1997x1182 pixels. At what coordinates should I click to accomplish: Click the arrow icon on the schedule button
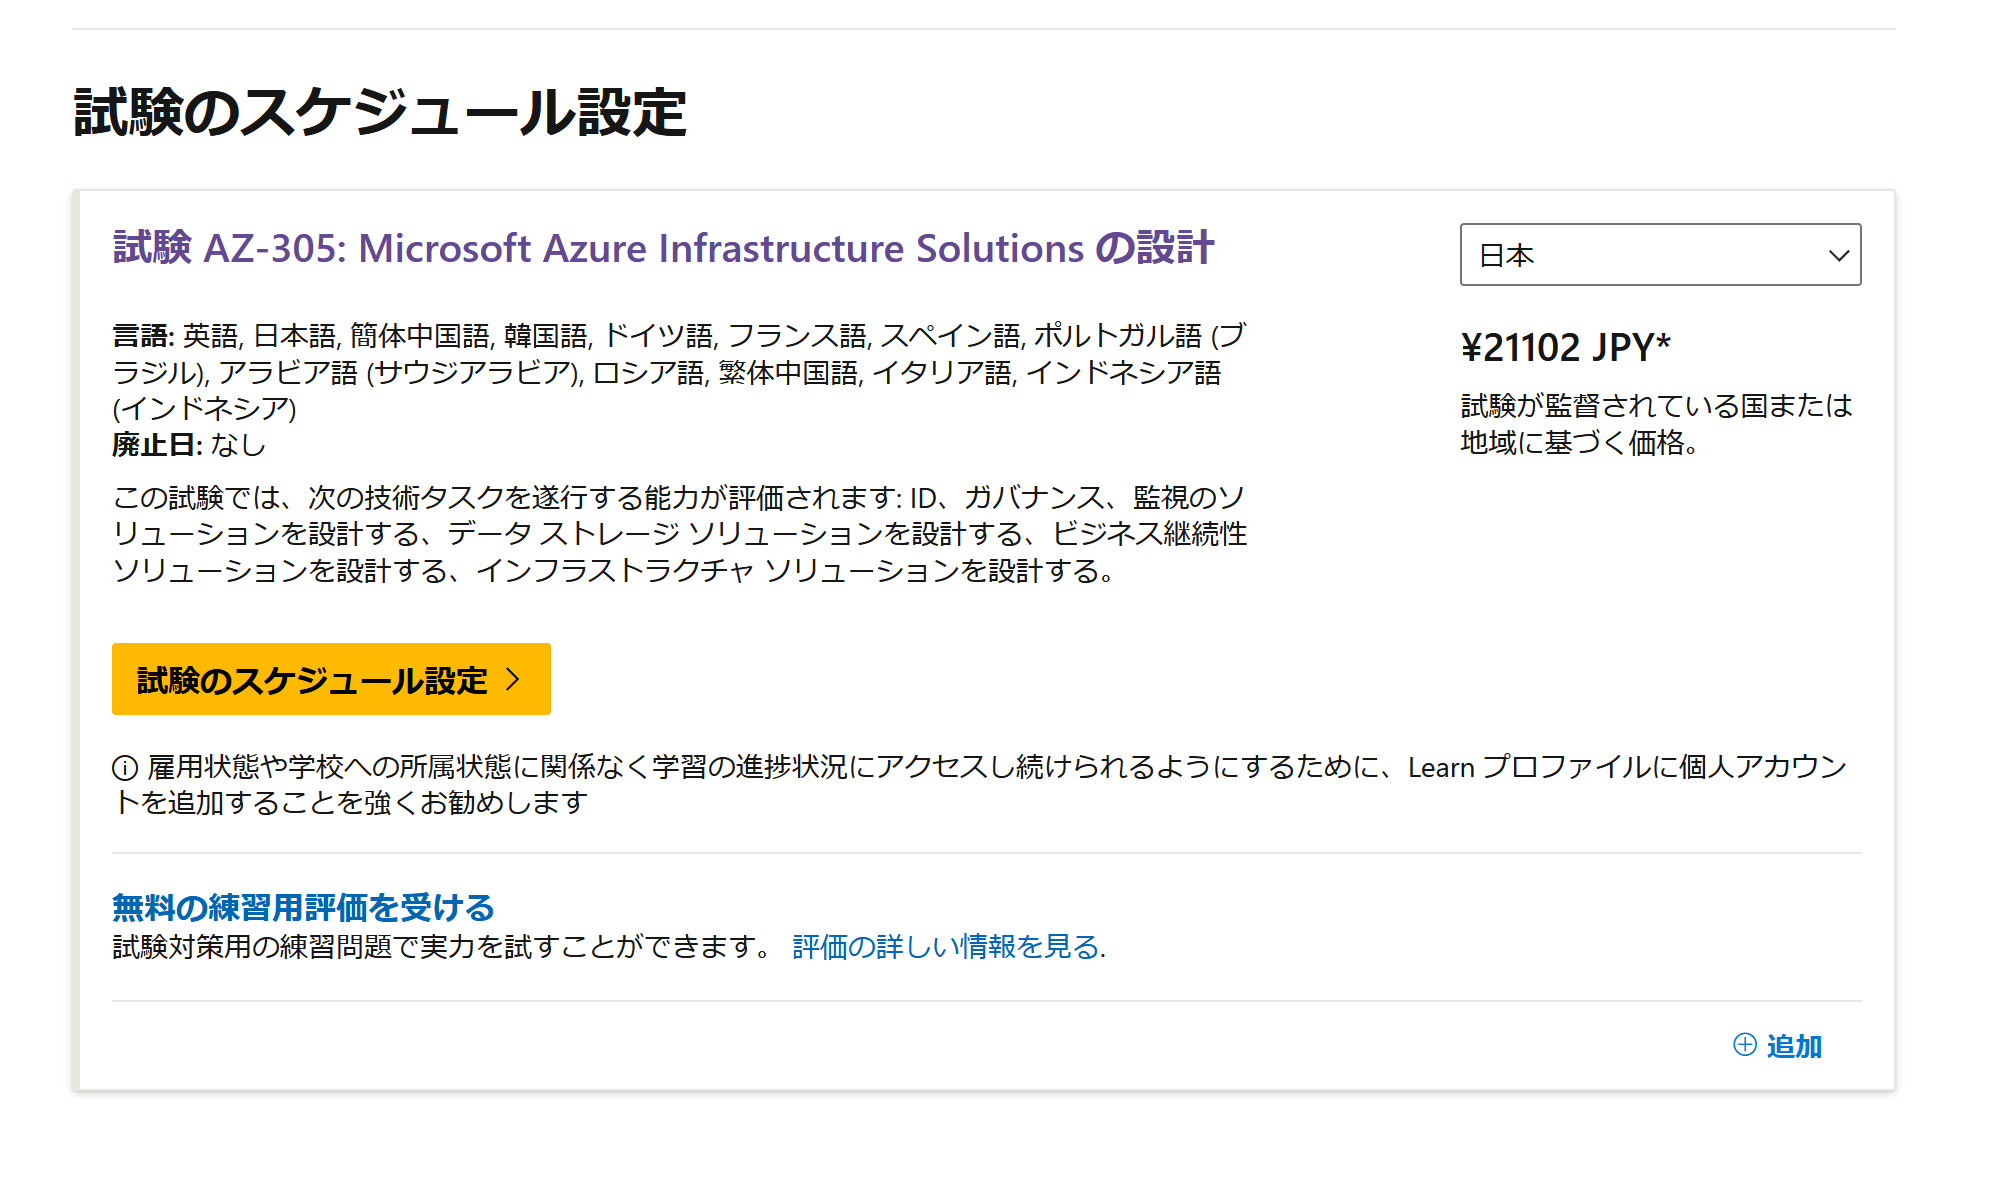pyautogui.click(x=513, y=680)
